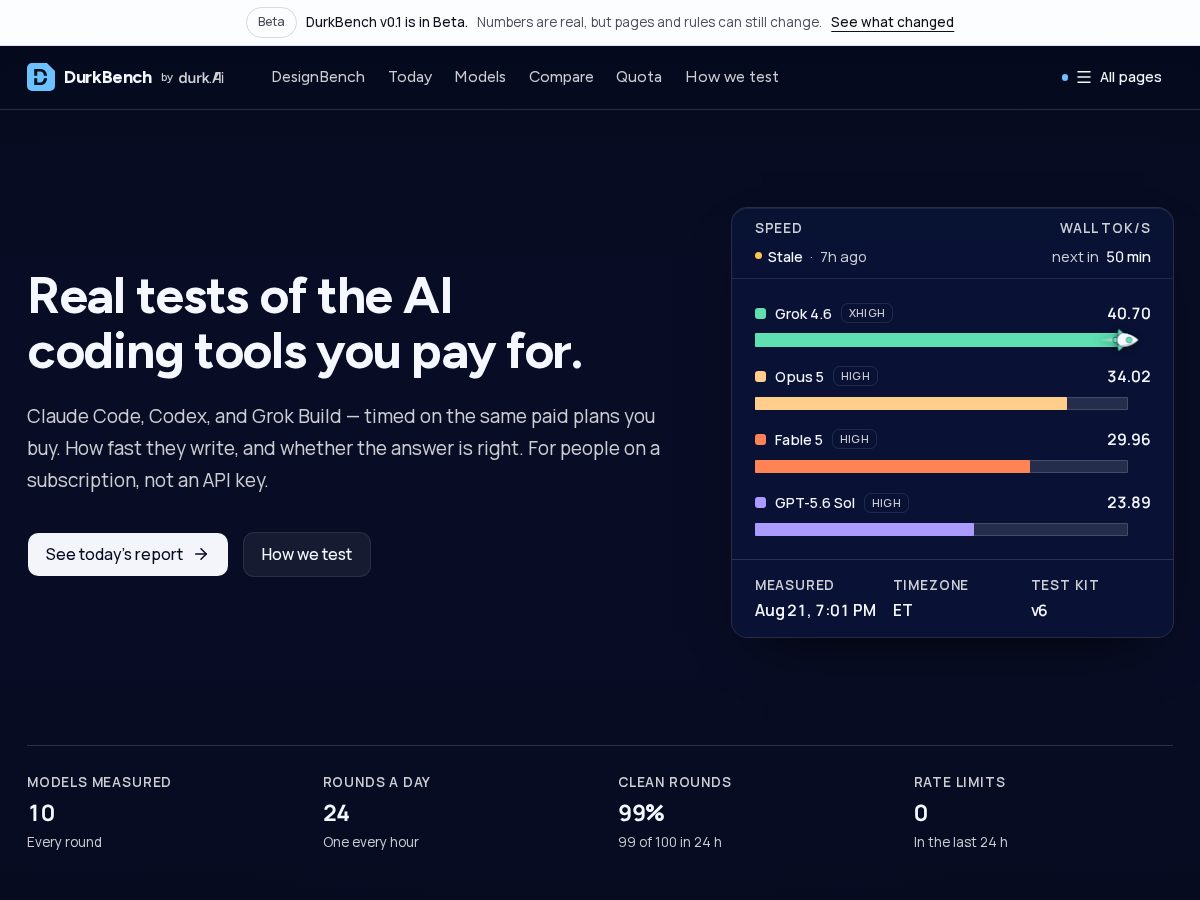Click the yellow Opus 5 color square
This screenshot has width=1200, height=900.
[x=760, y=377]
